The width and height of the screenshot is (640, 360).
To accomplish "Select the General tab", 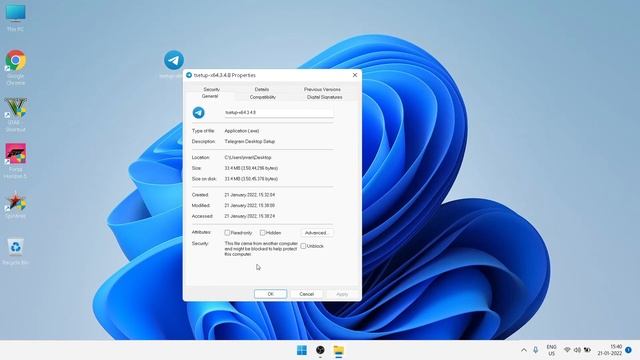I will (210, 96).
